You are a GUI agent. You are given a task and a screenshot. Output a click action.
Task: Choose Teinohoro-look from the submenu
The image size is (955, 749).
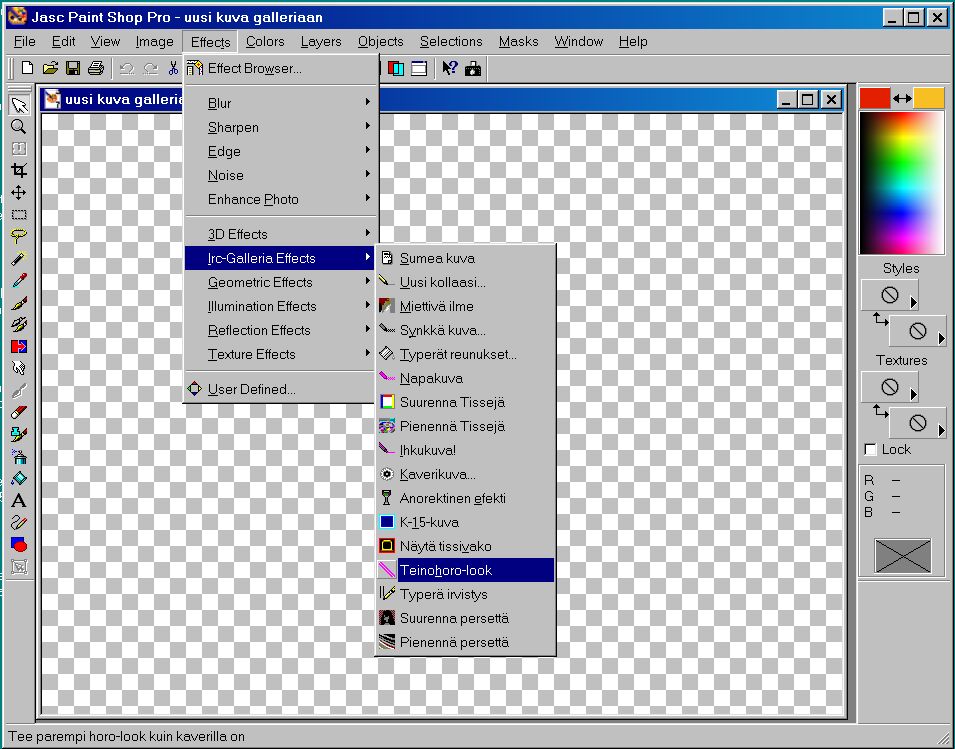[465, 570]
